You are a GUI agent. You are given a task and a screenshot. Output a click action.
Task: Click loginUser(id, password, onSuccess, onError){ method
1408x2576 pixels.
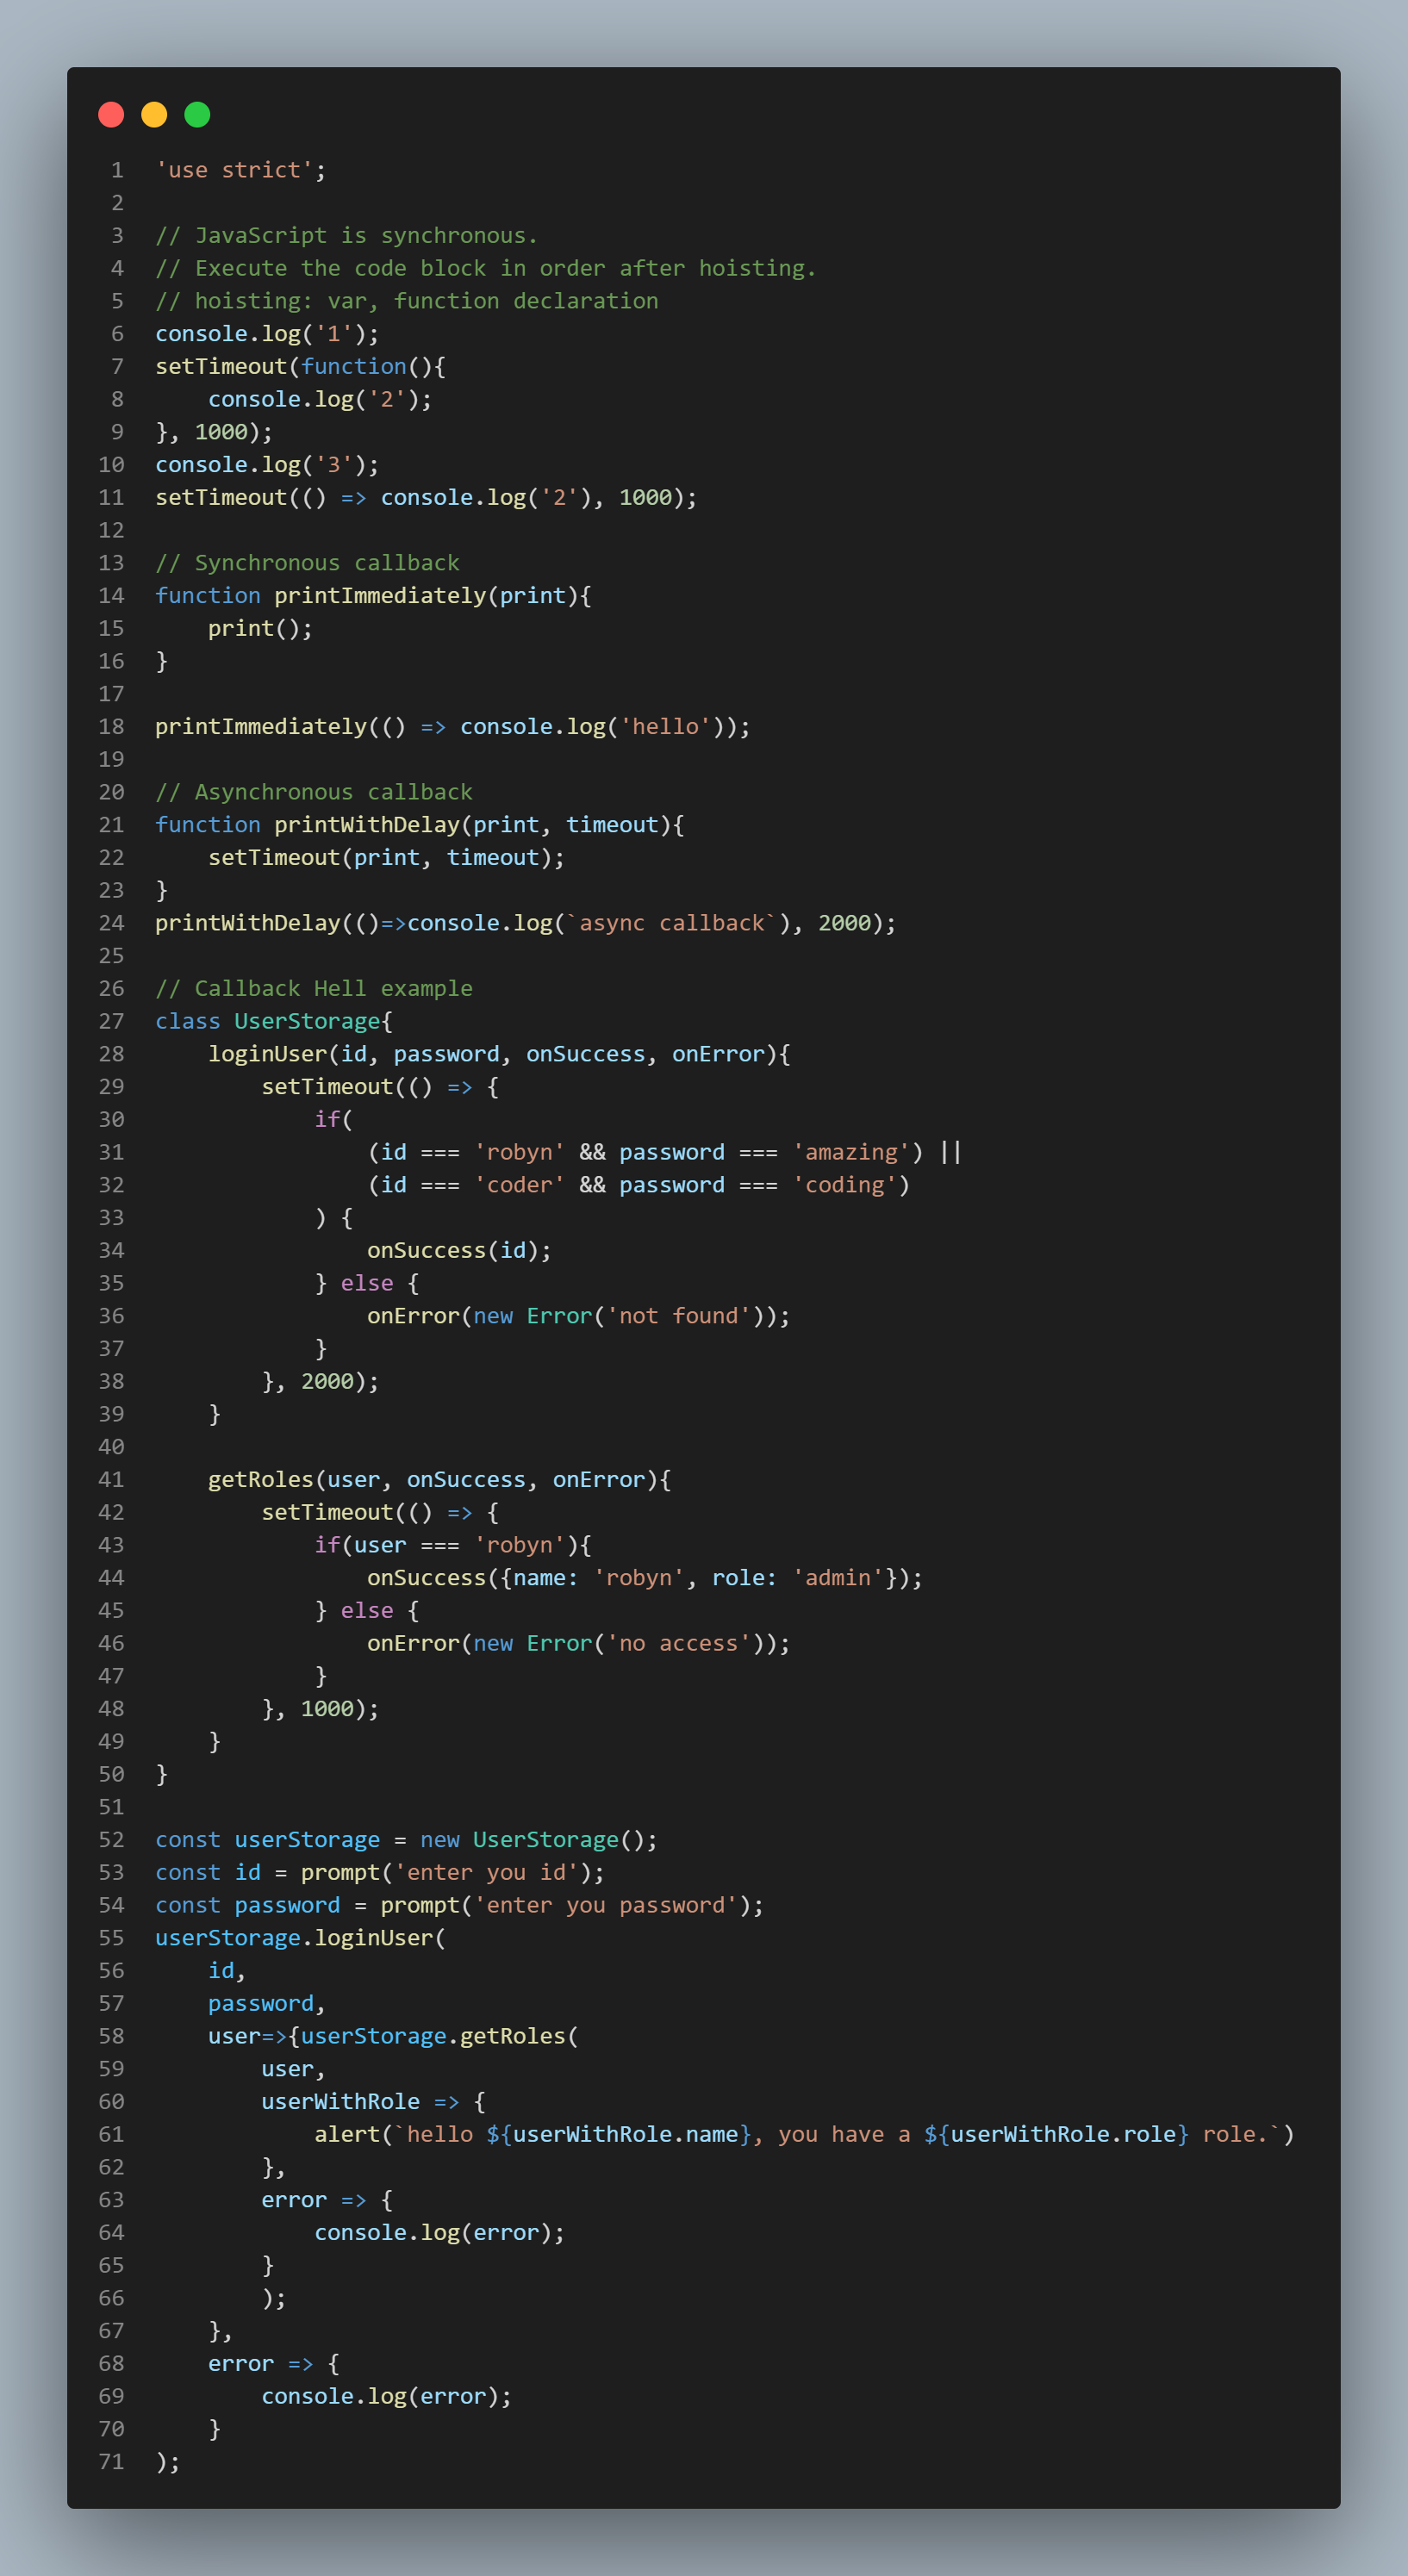(x=499, y=1054)
